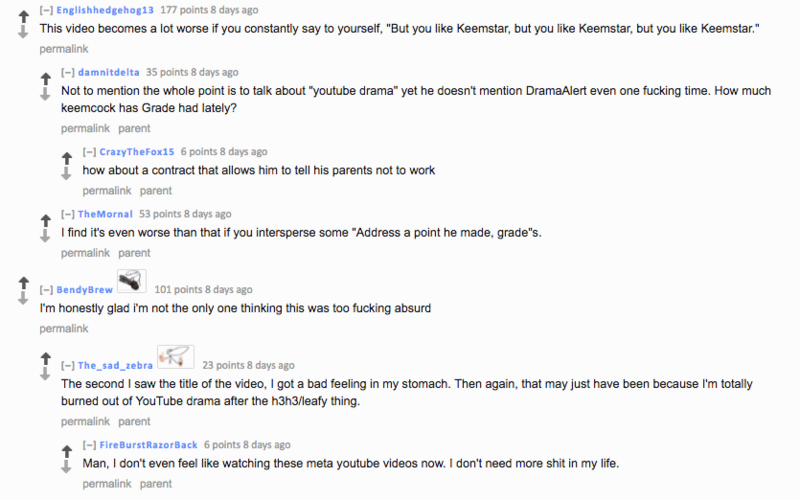Downvote FireBurstRazorBack's comment

tap(67, 465)
